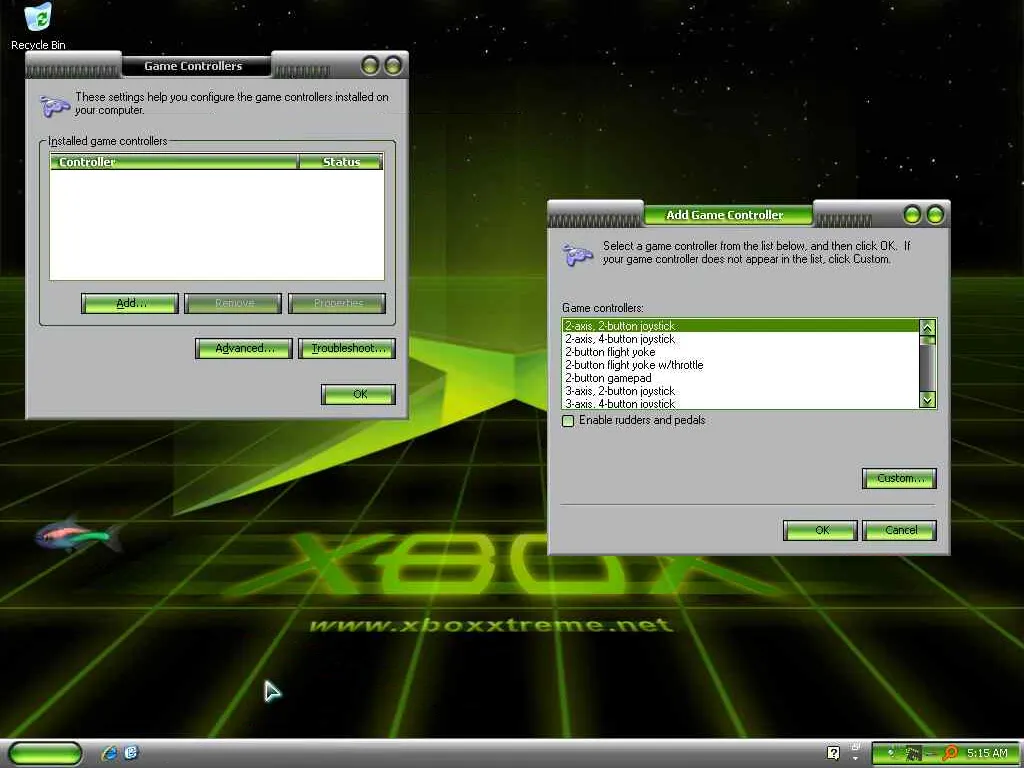Click the dark square tray icon
Image resolution: width=1024 pixels, height=768 pixels.
pos(913,753)
